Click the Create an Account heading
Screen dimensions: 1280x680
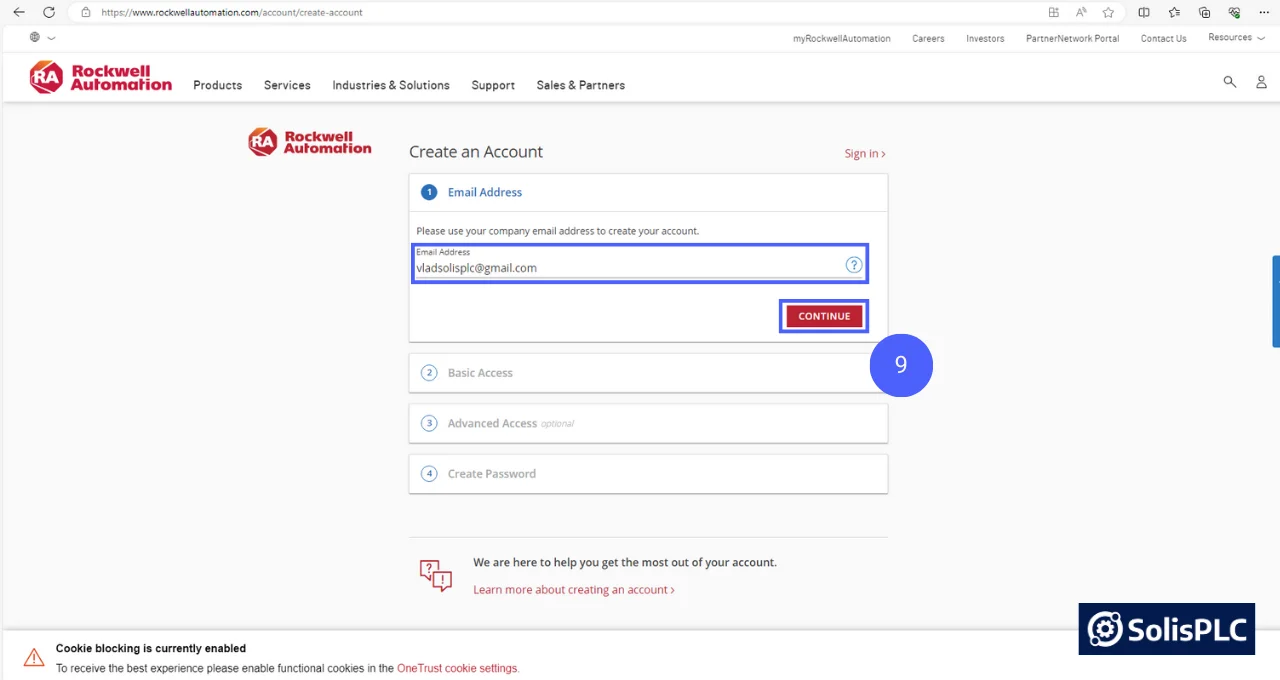click(x=476, y=152)
